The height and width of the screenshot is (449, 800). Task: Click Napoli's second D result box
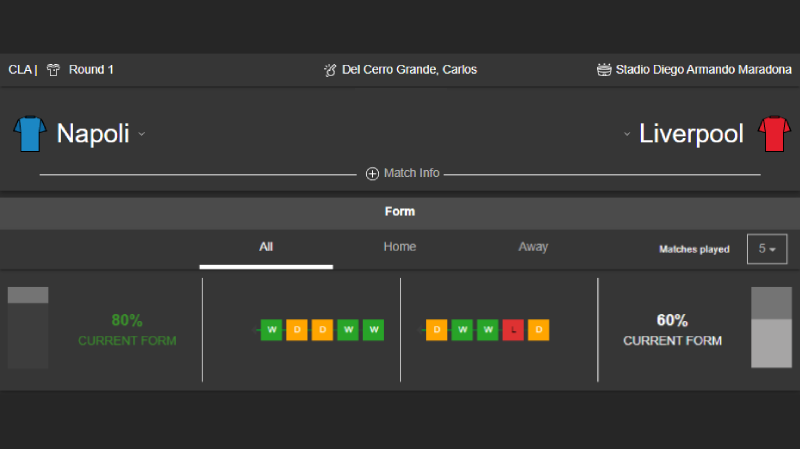322,330
